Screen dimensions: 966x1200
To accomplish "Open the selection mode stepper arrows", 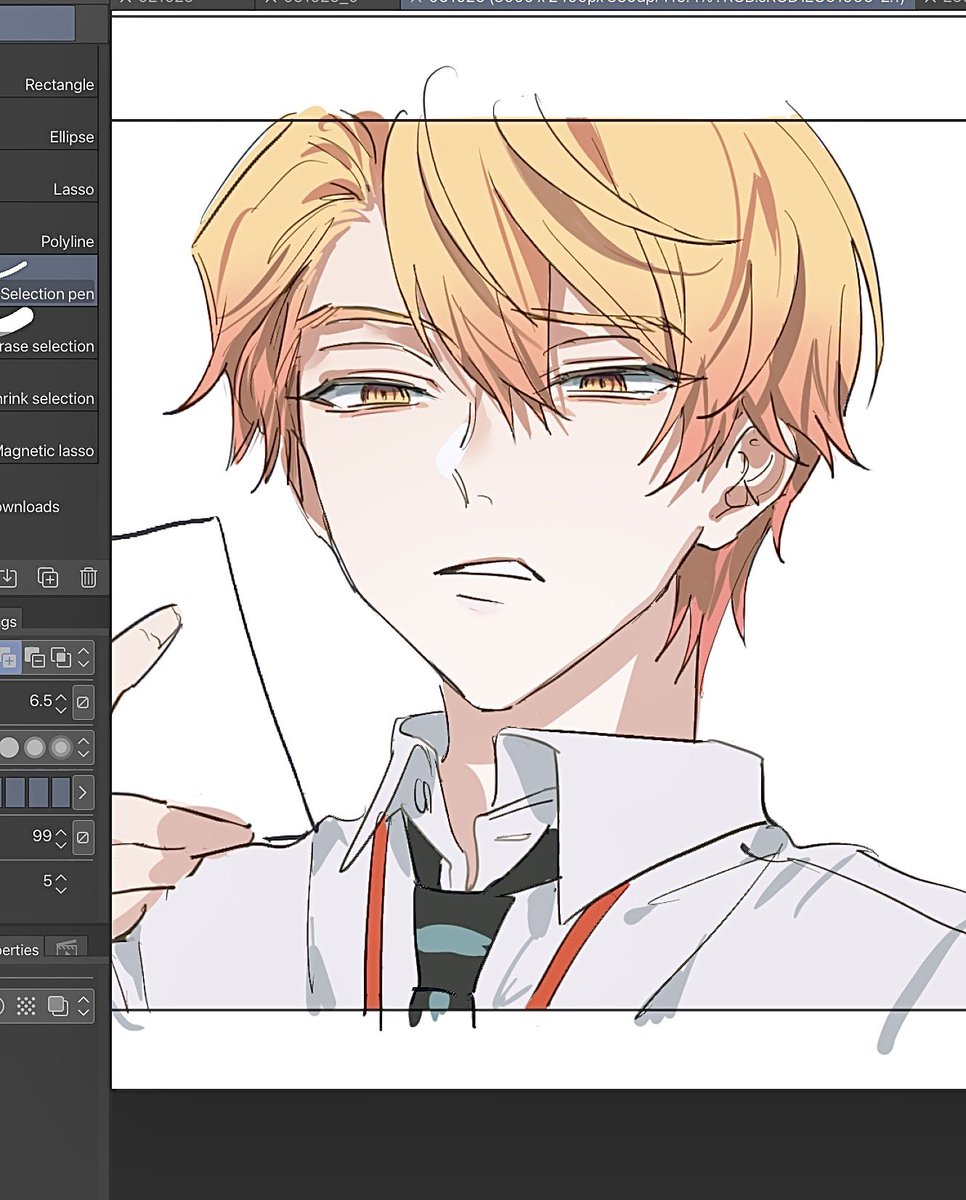I will pyautogui.click(x=84, y=658).
